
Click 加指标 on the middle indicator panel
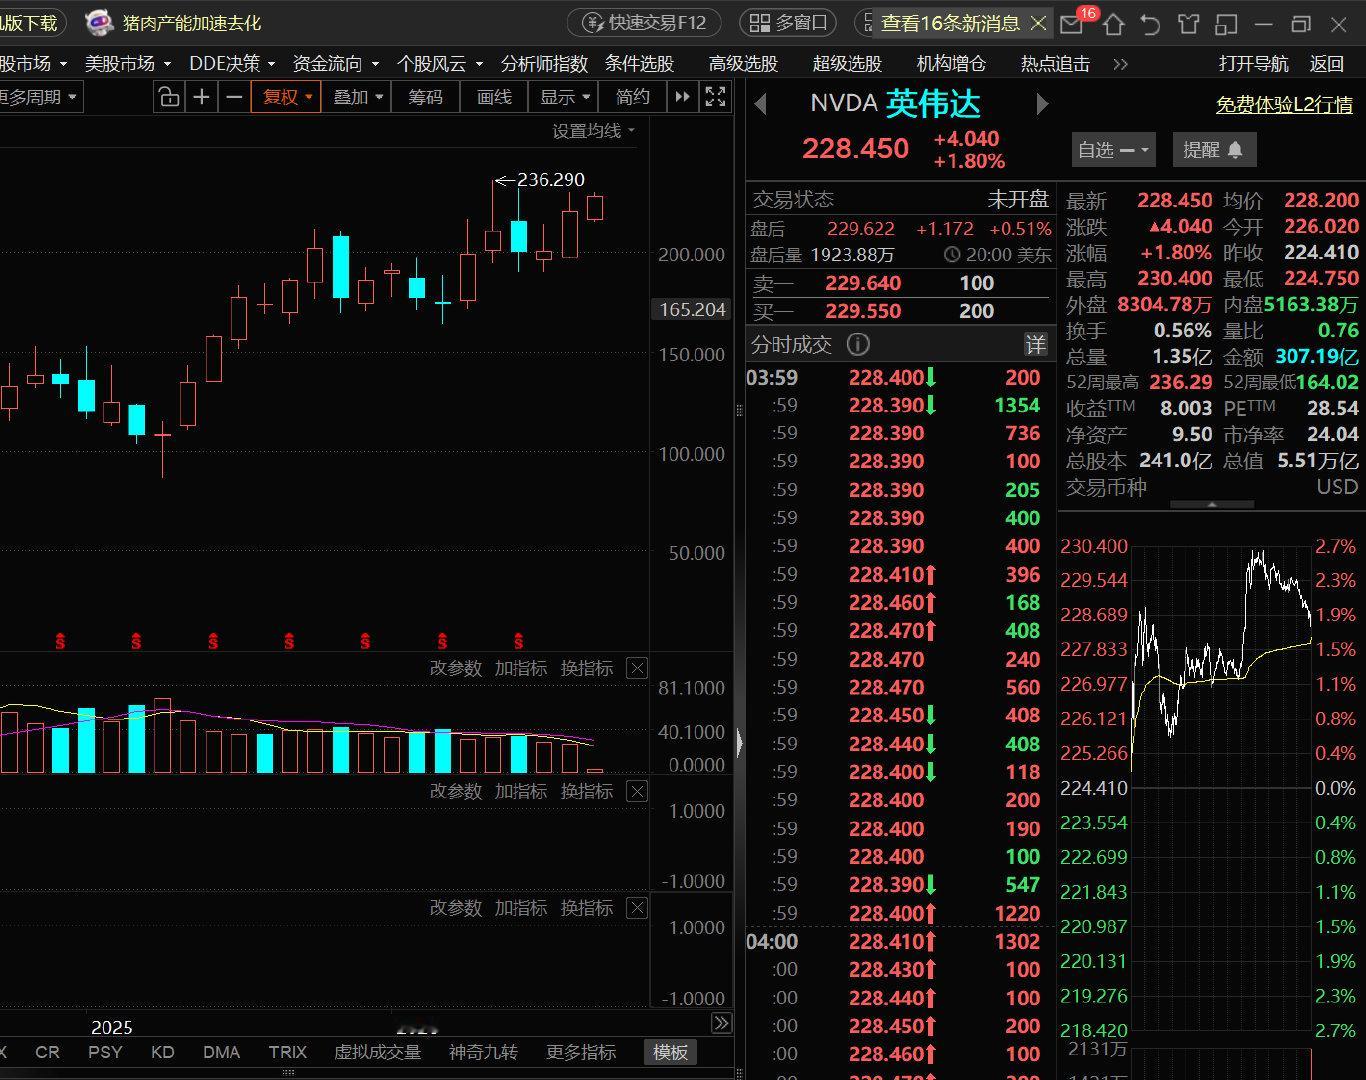pos(521,791)
